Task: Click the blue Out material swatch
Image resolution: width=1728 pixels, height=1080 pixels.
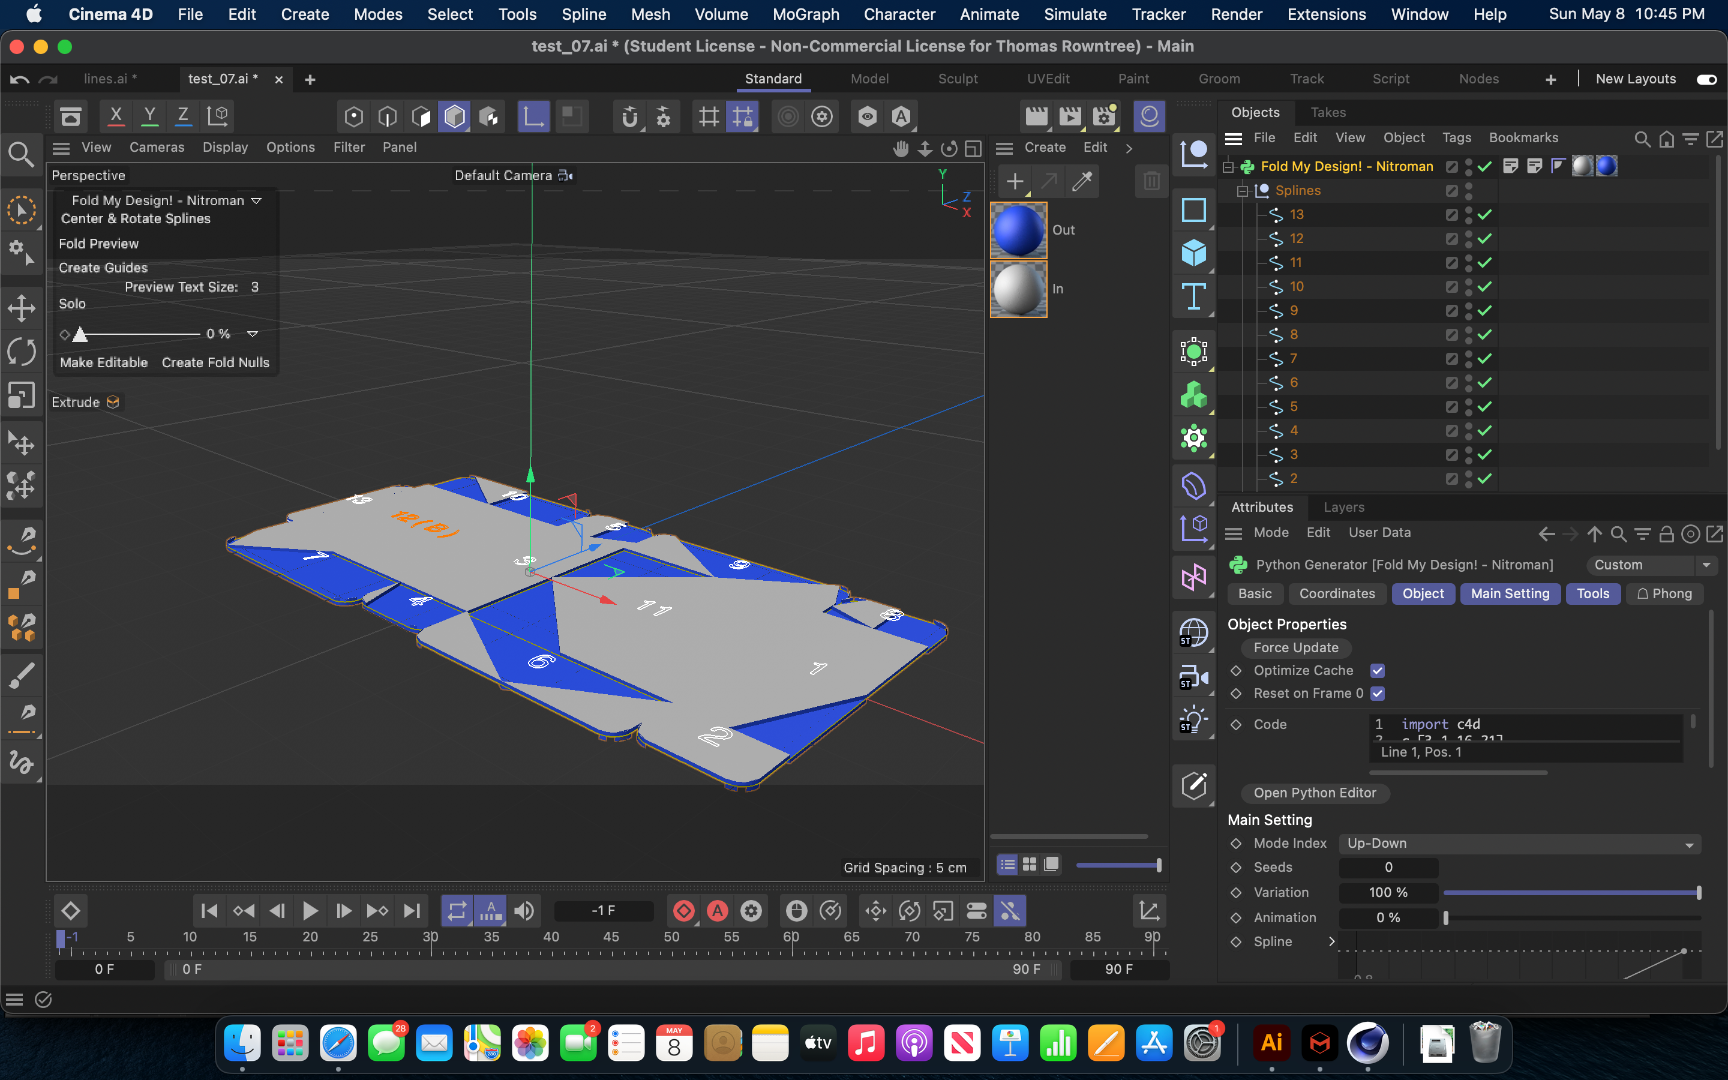Action: 1018,230
